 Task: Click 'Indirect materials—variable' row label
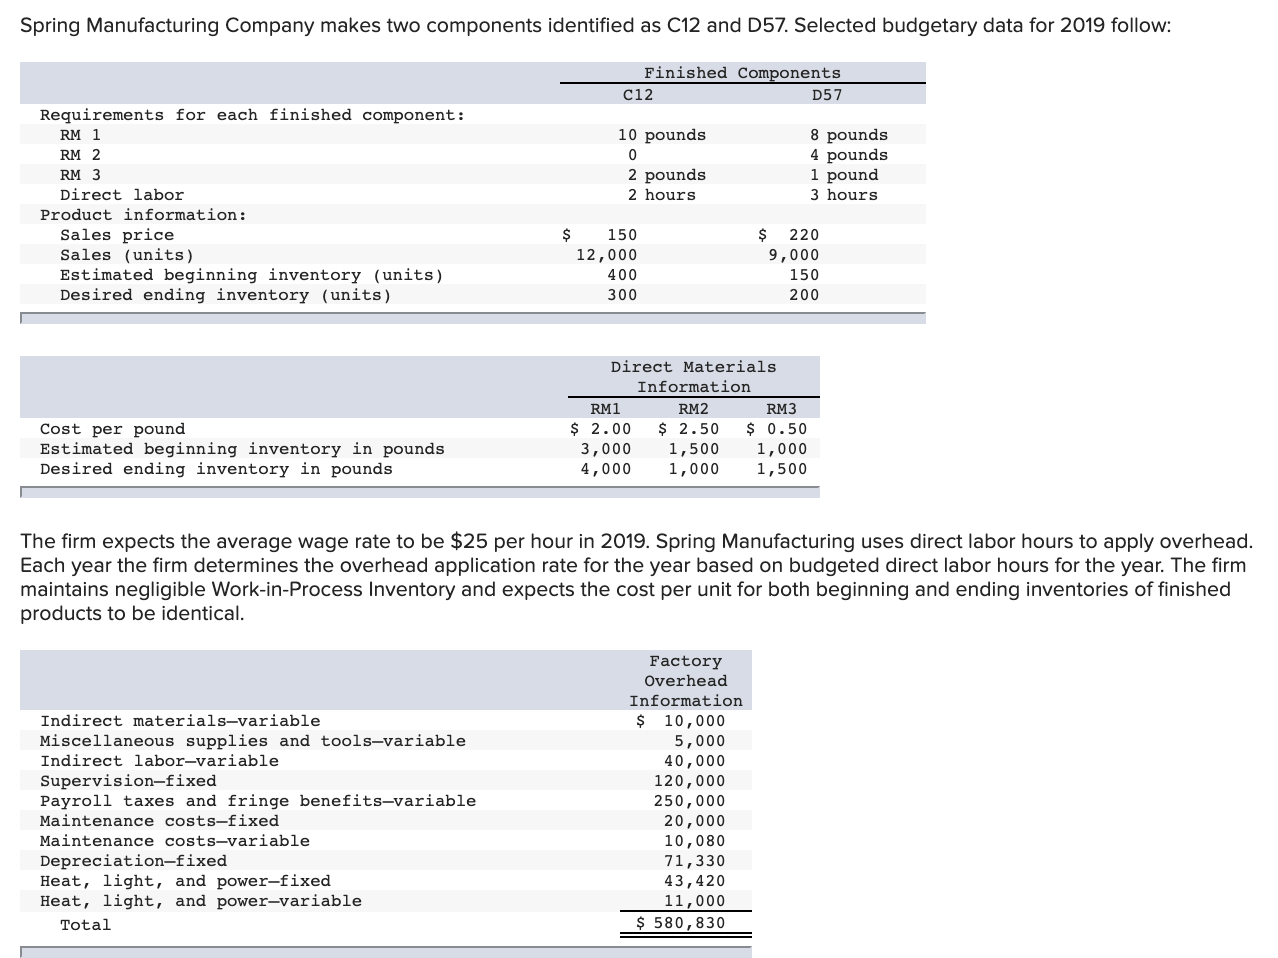pyautogui.click(x=180, y=721)
